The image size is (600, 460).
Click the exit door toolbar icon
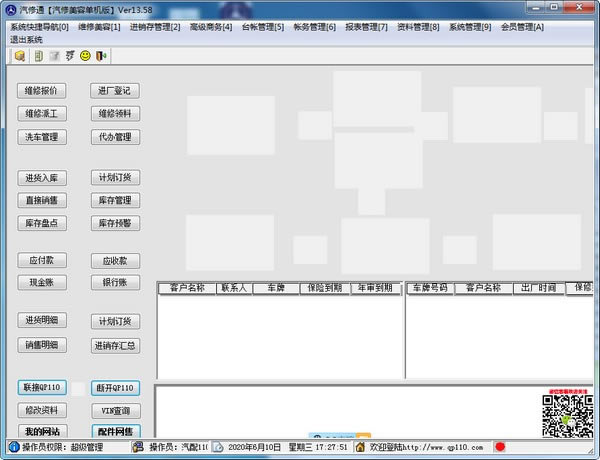(x=101, y=56)
